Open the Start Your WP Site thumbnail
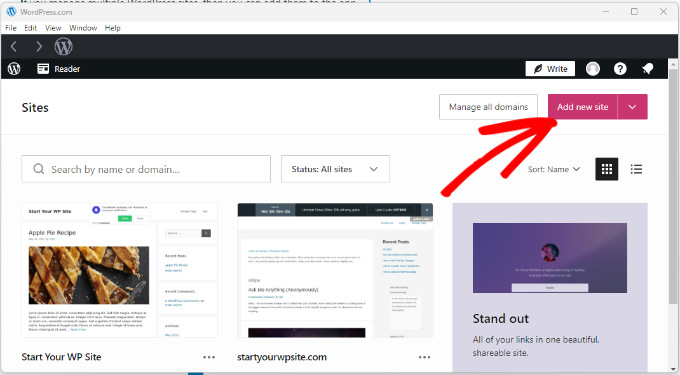This screenshot has width=680, height=375. (x=120, y=271)
